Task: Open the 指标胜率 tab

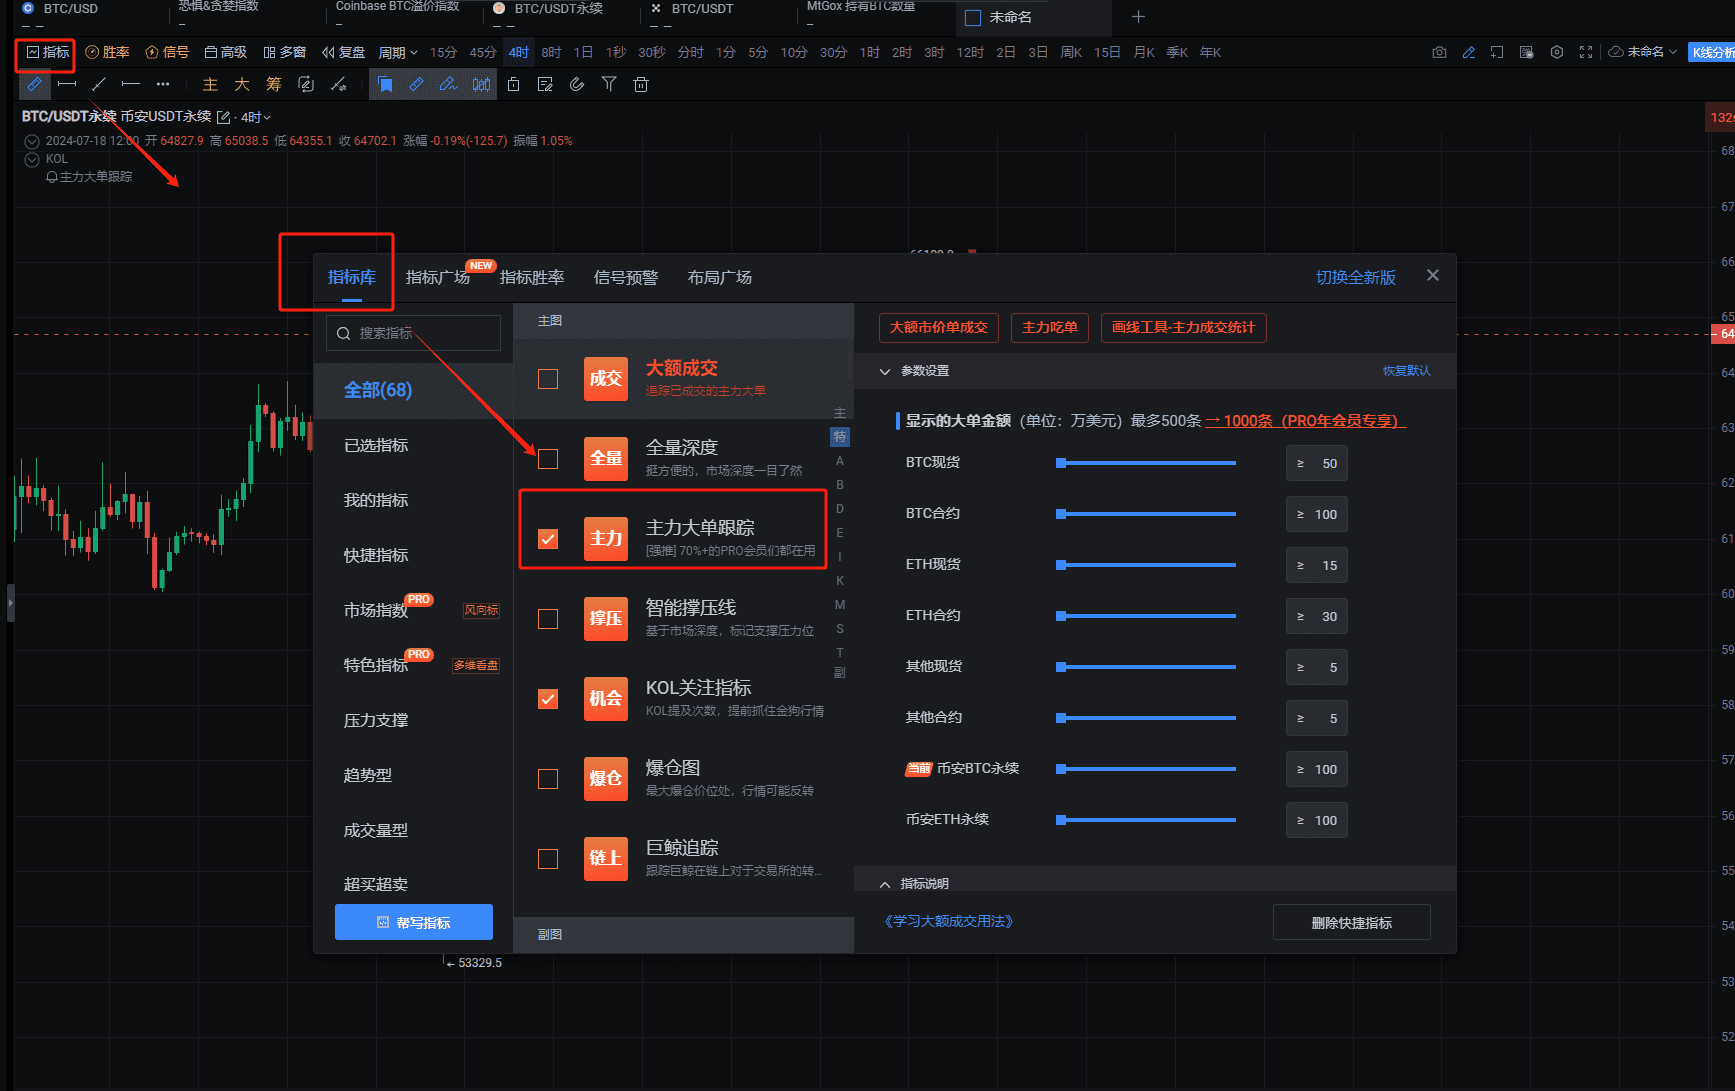Action: [x=532, y=278]
